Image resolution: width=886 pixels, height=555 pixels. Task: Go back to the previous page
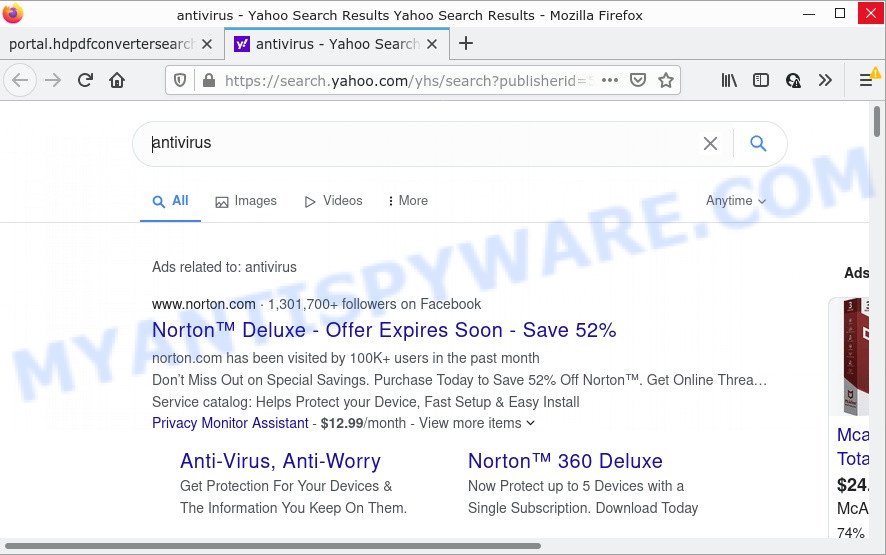click(x=20, y=80)
